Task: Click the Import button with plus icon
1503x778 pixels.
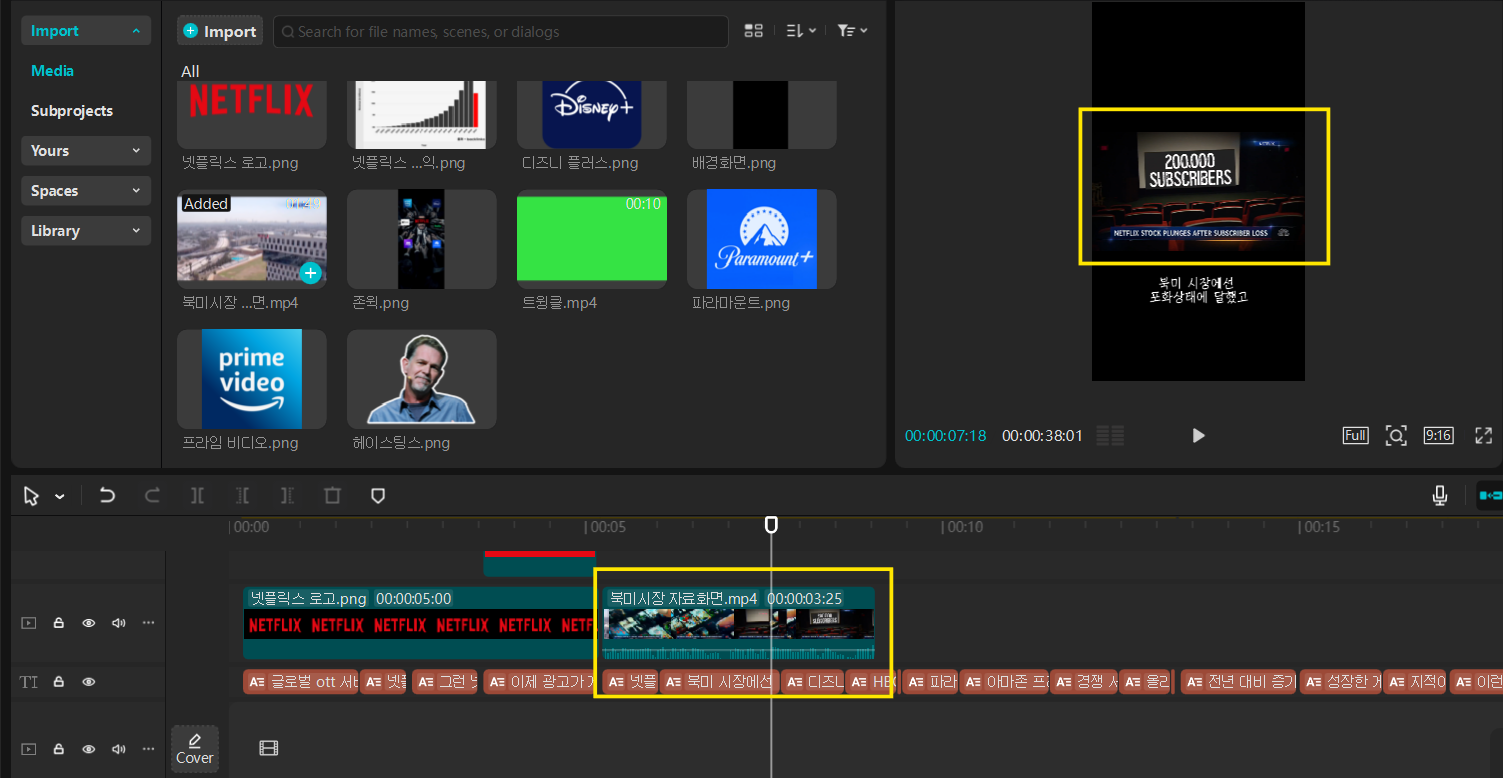Action: tap(220, 31)
